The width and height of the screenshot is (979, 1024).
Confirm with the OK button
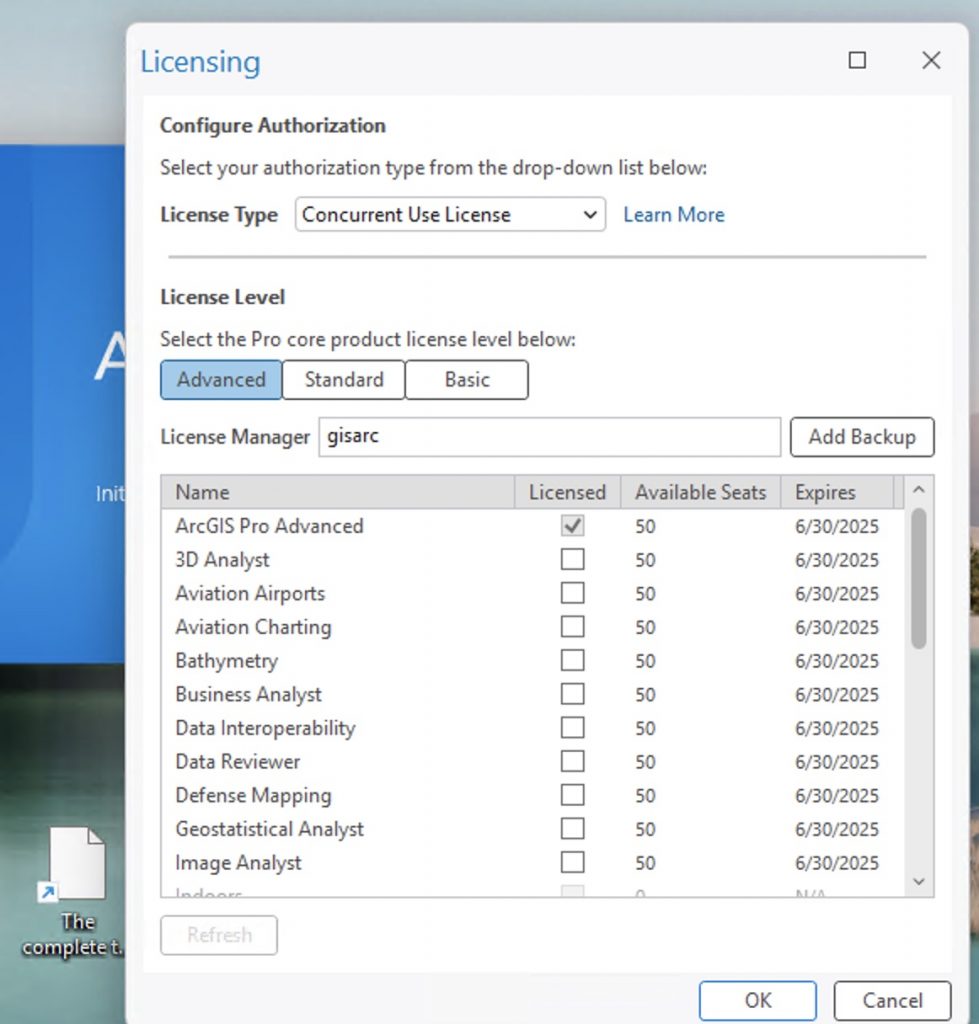pos(758,1000)
